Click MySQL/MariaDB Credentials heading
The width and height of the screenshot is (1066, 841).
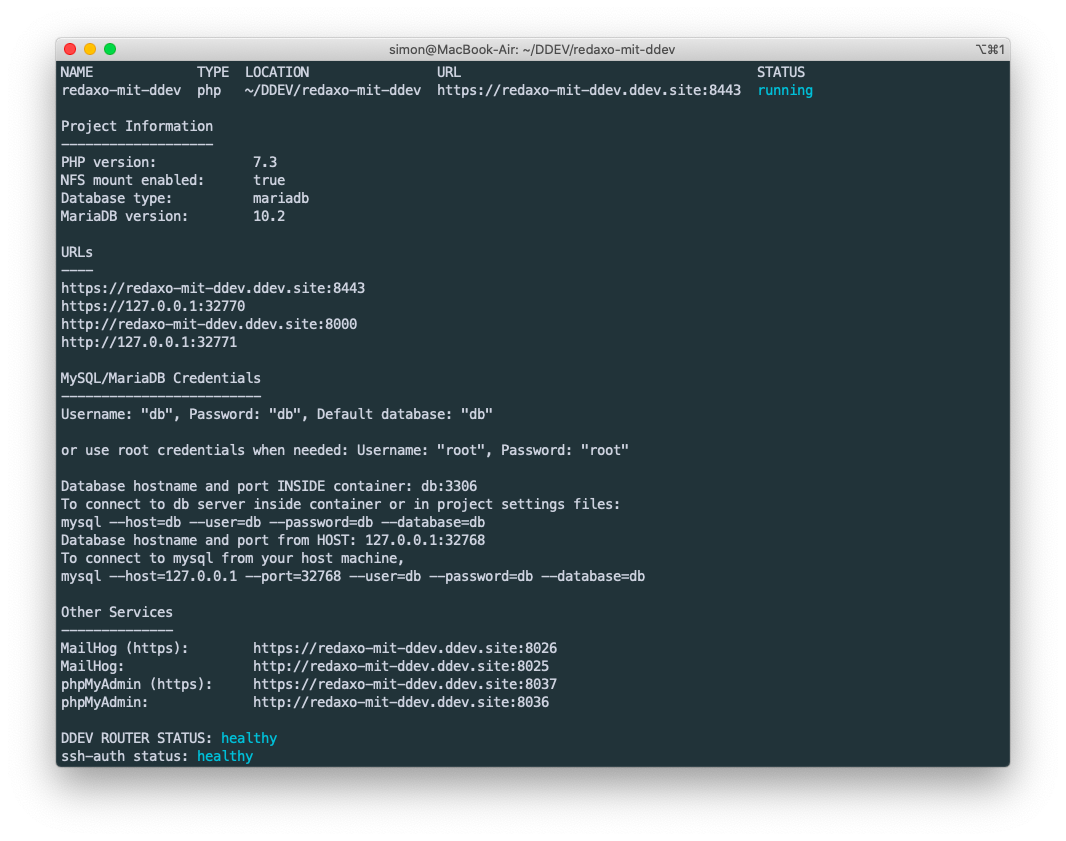(160, 378)
